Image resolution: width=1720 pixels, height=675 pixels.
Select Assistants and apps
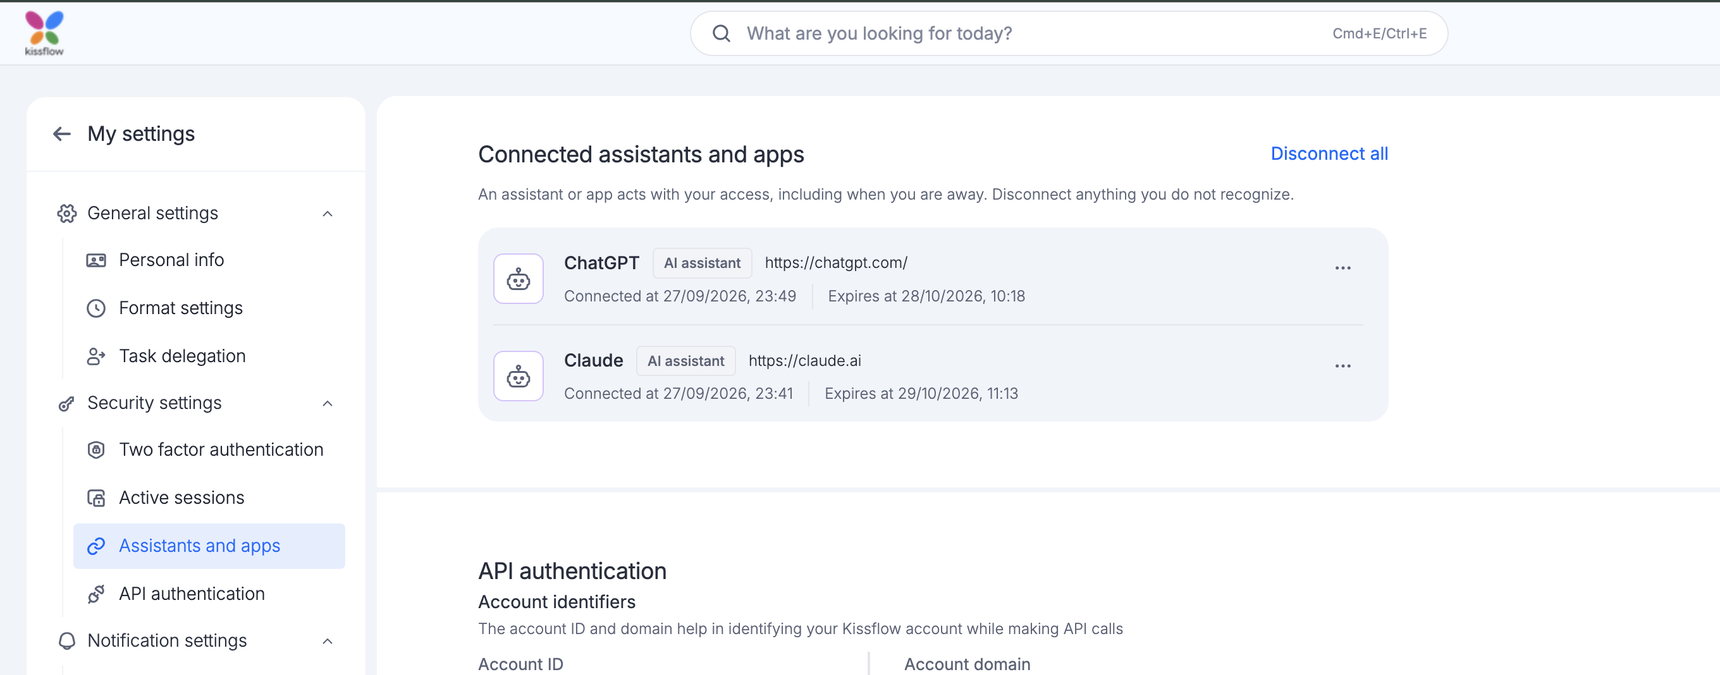209,546
